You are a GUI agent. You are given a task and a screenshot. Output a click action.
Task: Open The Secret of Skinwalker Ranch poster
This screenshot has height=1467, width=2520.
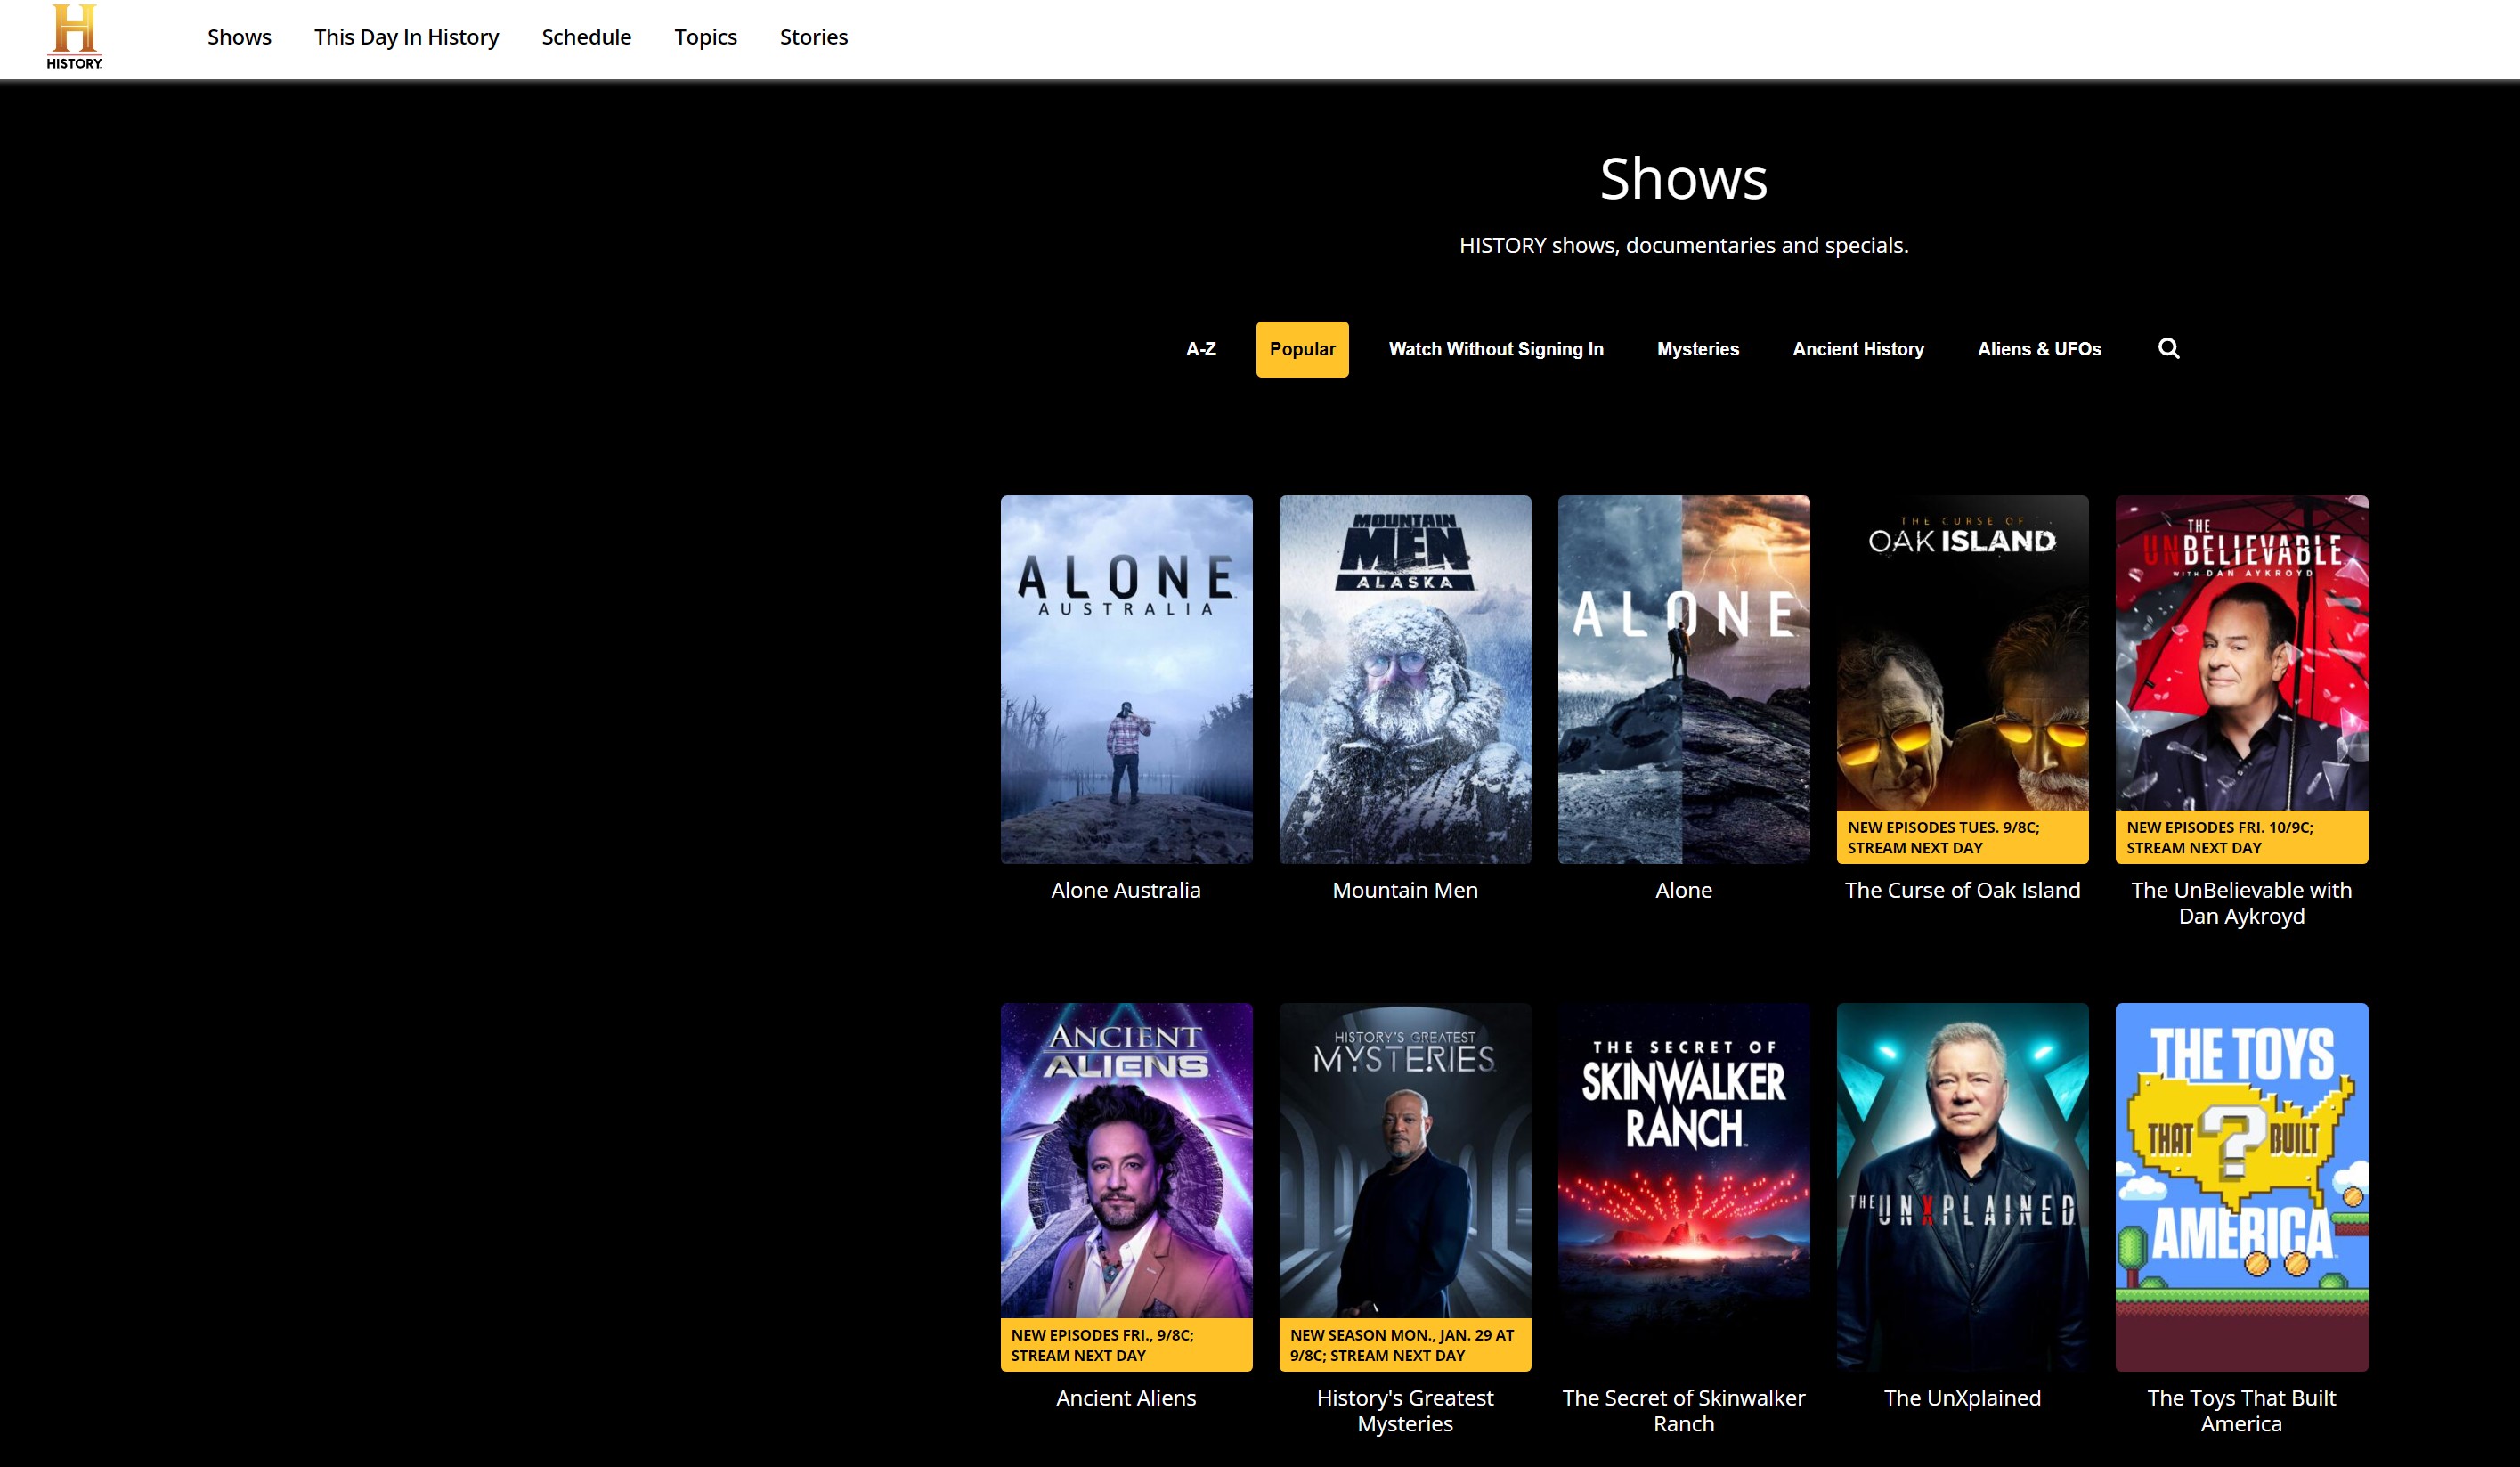point(1683,1187)
